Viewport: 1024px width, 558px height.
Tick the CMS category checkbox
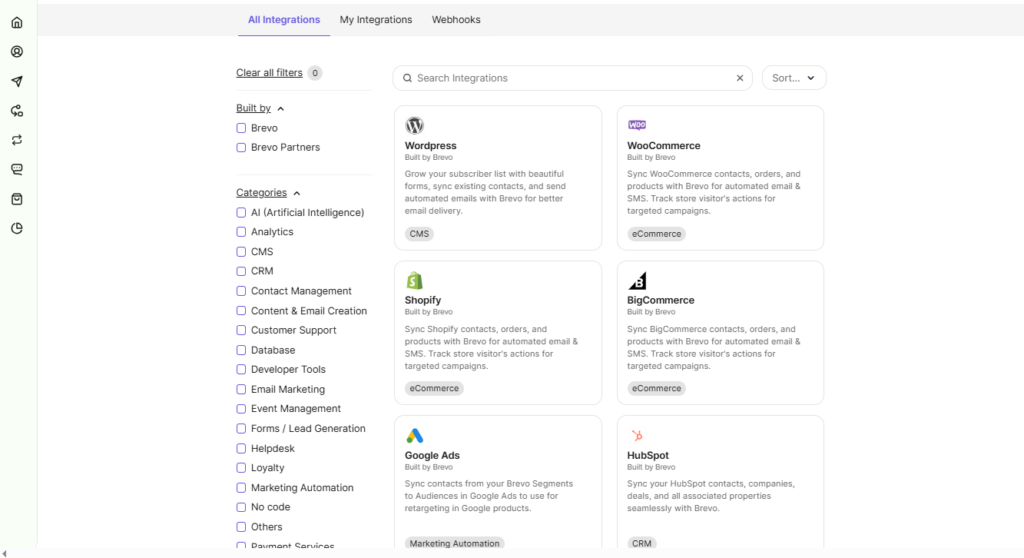coord(241,252)
